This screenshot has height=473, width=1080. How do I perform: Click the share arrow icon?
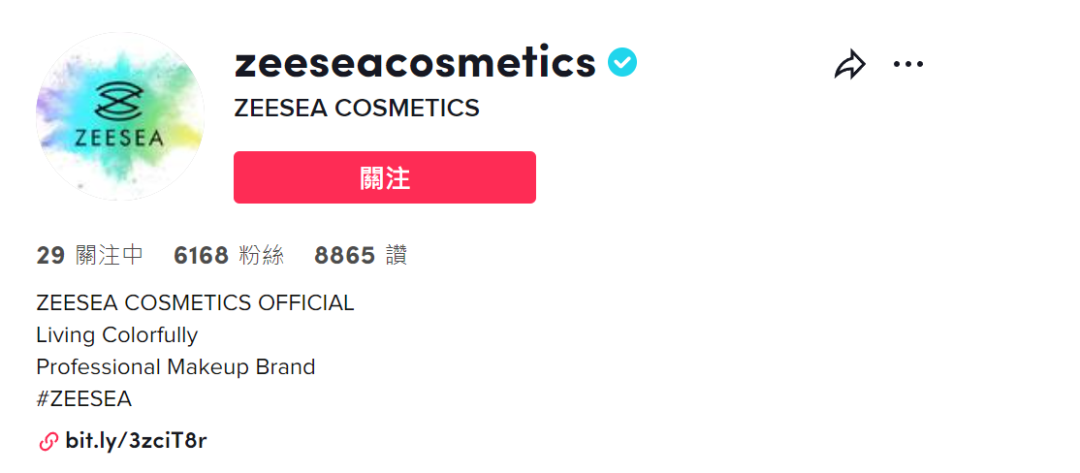click(849, 66)
